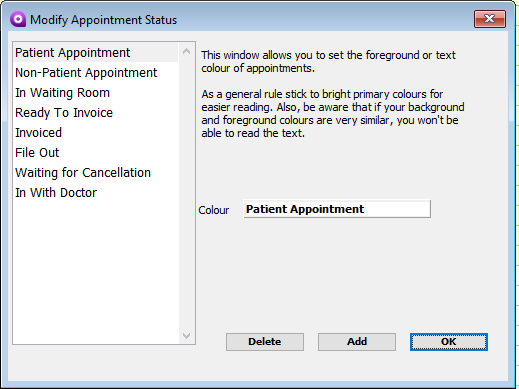The image size is (519, 389).
Task: Choose the In Waiting Room status
Action: coord(96,93)
